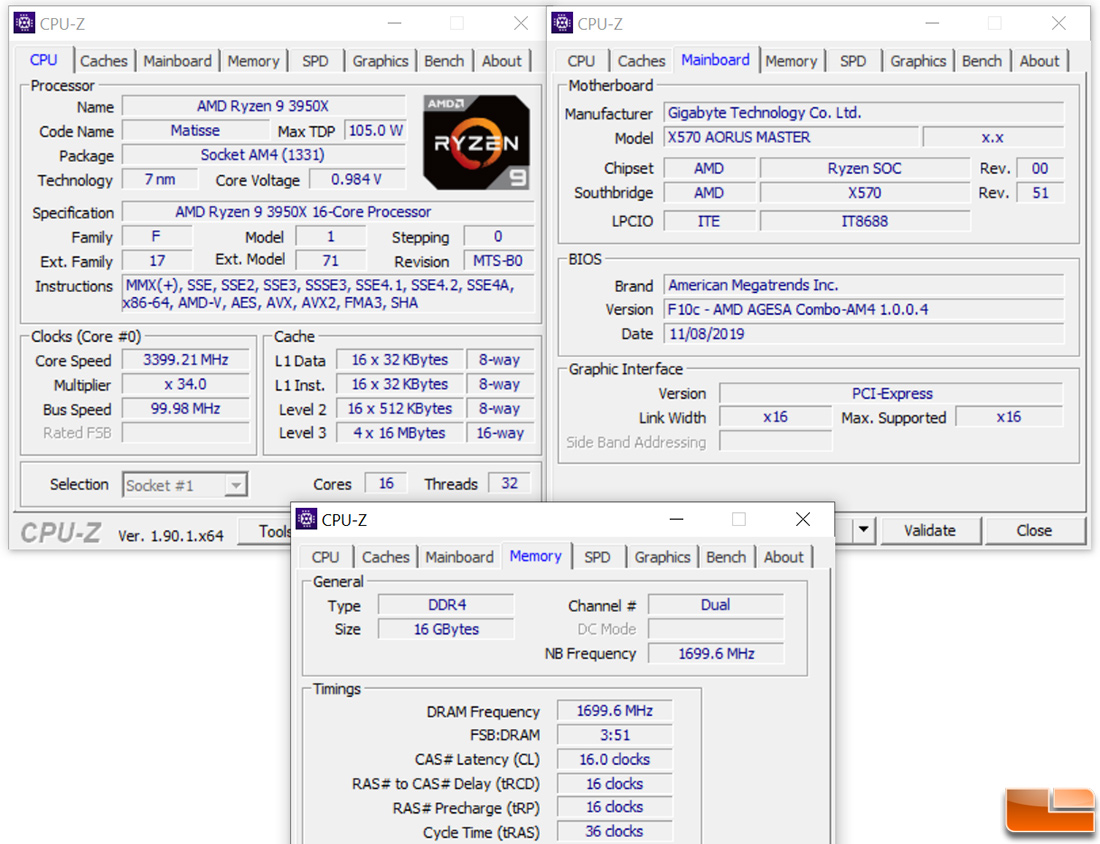Click the CPU-Z app icon in Memory window title bar
The height and width of the screenshot is (844, 1100).
coord(307,519)
